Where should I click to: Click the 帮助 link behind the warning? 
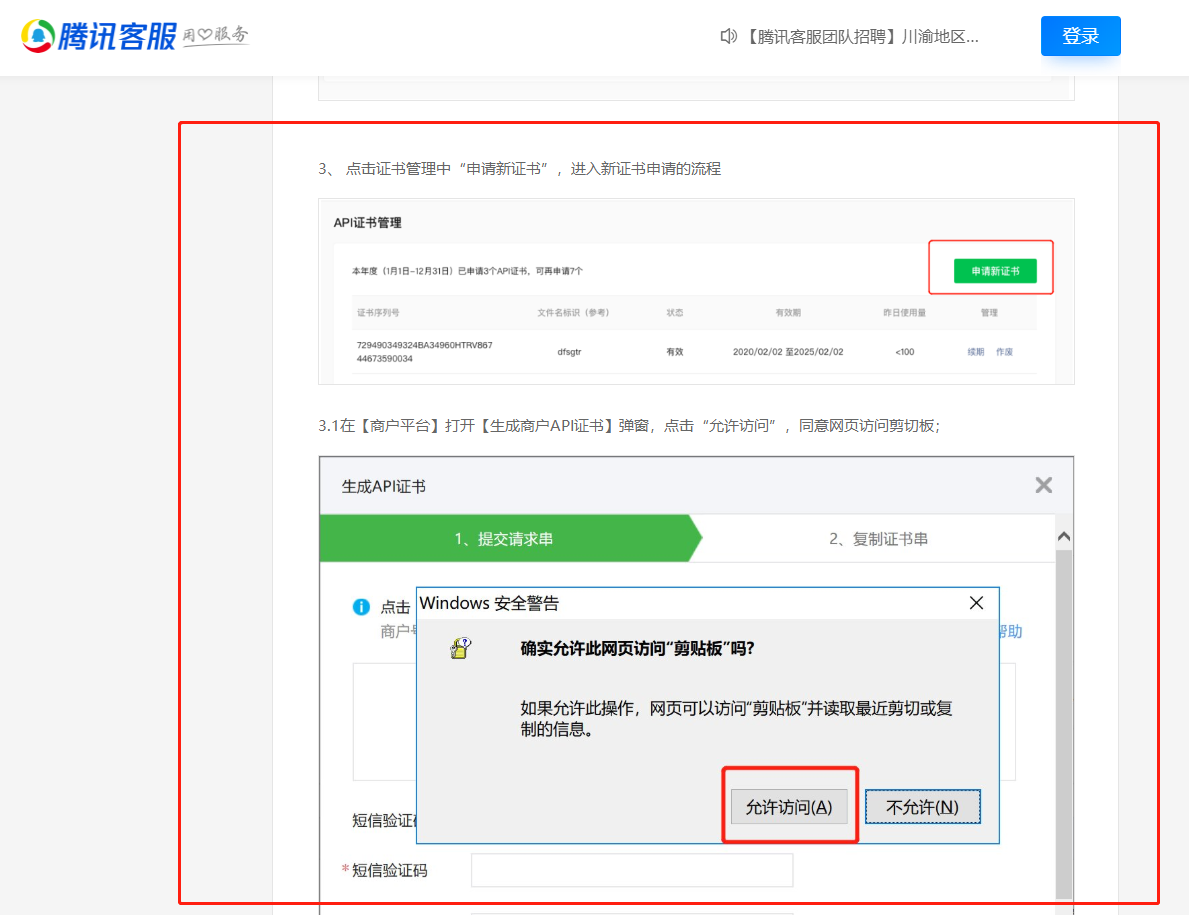click(1010, 632)
